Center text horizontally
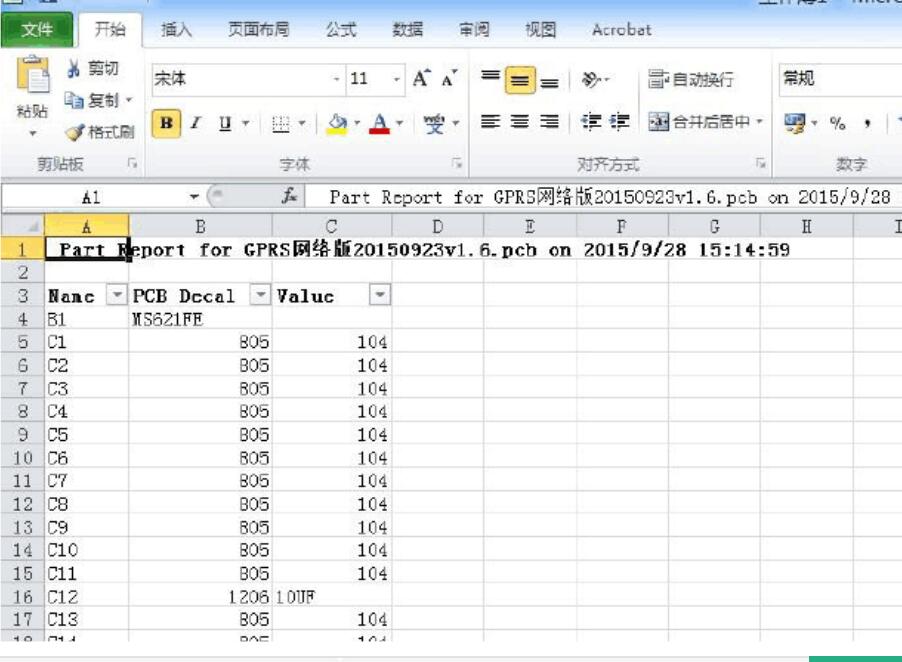Viewport: 902px width, 662px height. 520,122
